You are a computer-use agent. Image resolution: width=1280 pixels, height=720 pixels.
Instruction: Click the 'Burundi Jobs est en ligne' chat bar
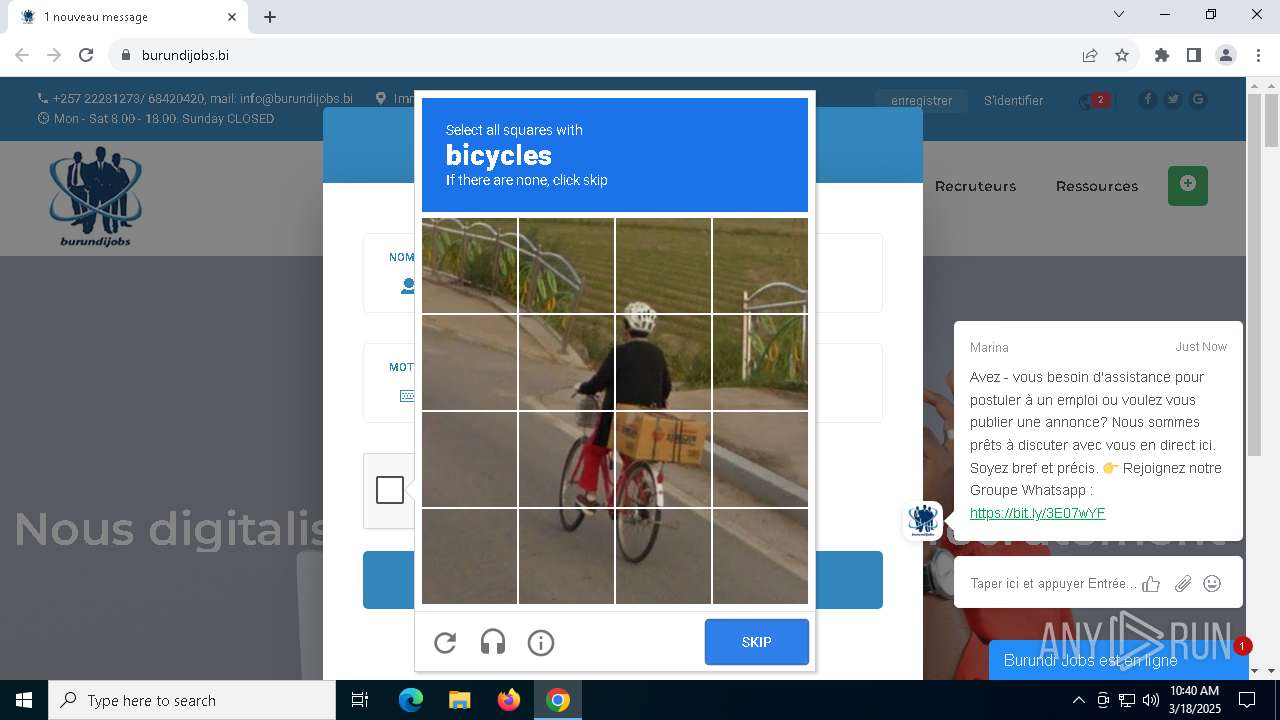1117,660
